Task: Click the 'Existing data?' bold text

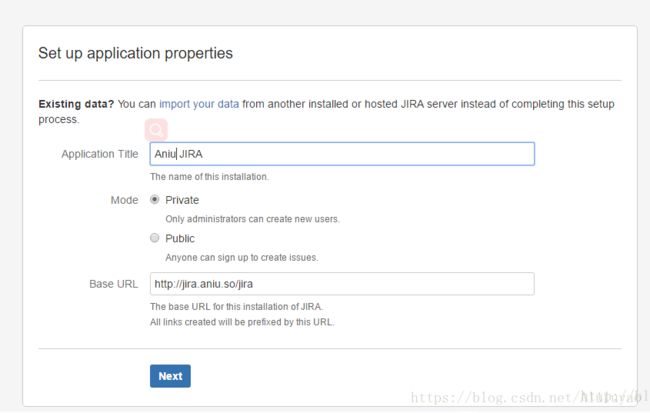Action: tap(76, 104)
